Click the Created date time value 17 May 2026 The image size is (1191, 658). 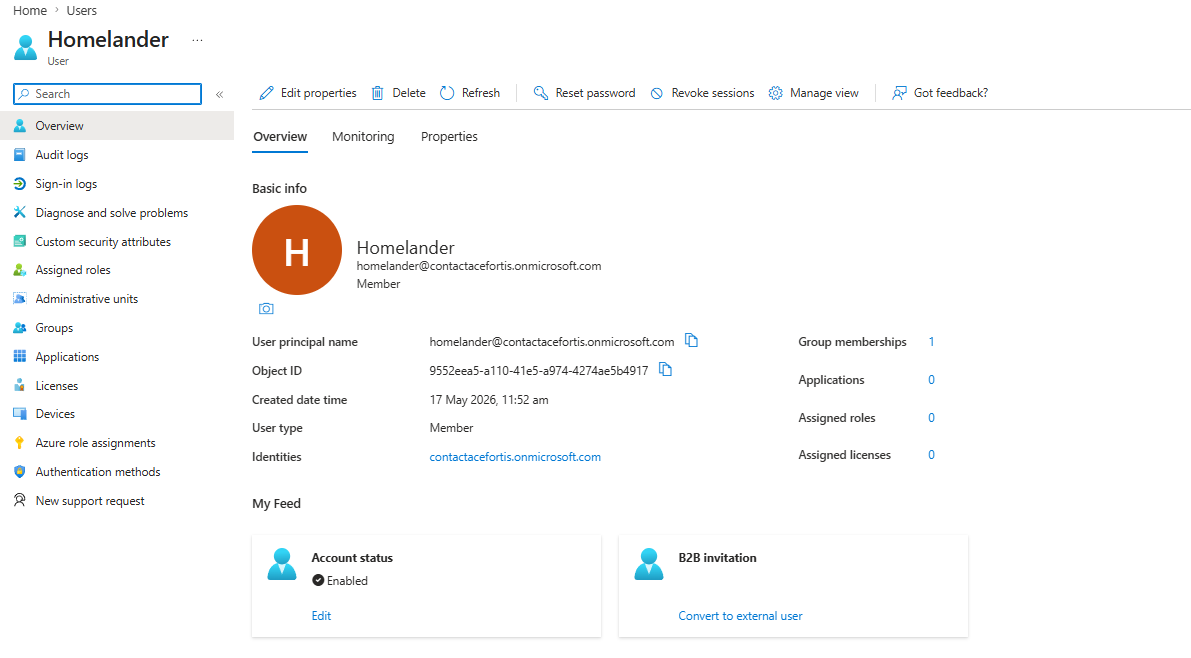488,400
